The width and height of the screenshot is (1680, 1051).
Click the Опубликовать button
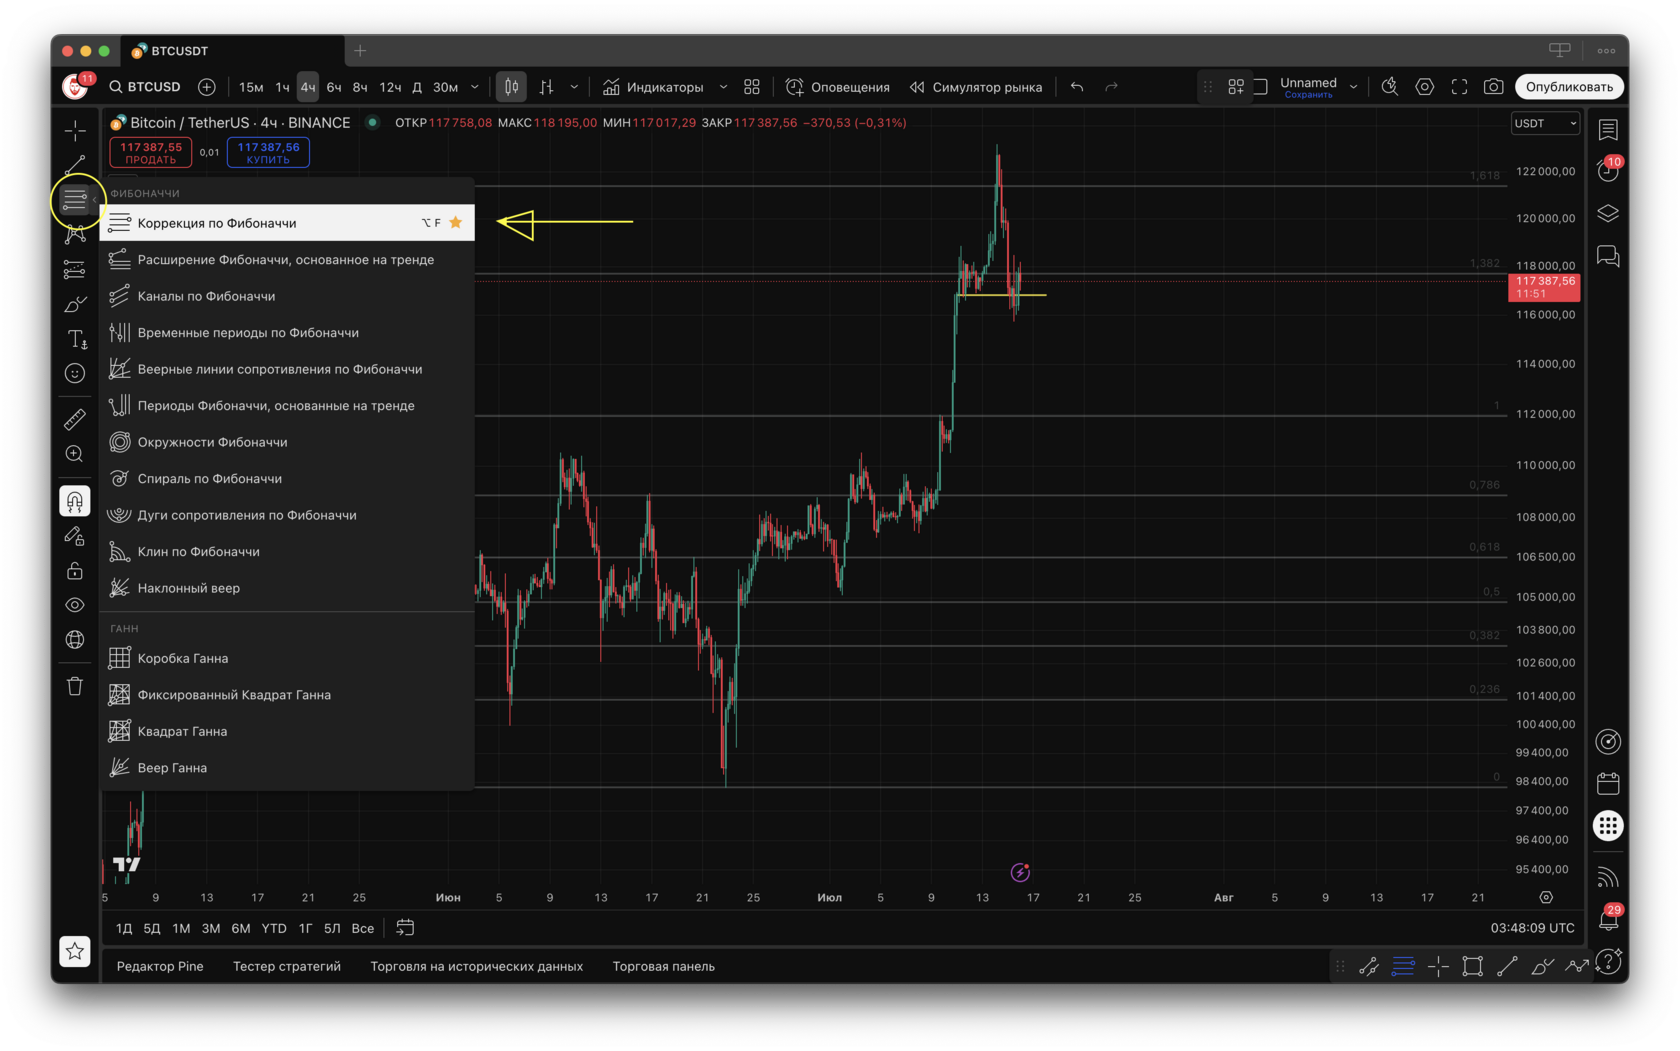(x=1570, y=87)
